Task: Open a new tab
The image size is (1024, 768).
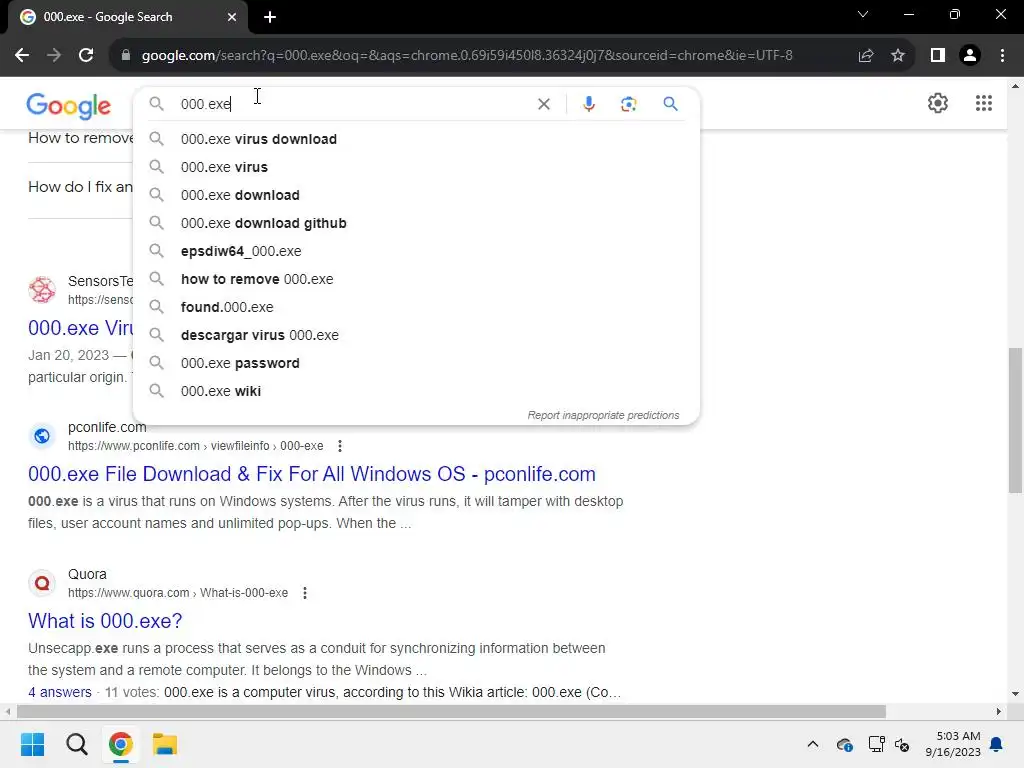Action: pos(270,17)
